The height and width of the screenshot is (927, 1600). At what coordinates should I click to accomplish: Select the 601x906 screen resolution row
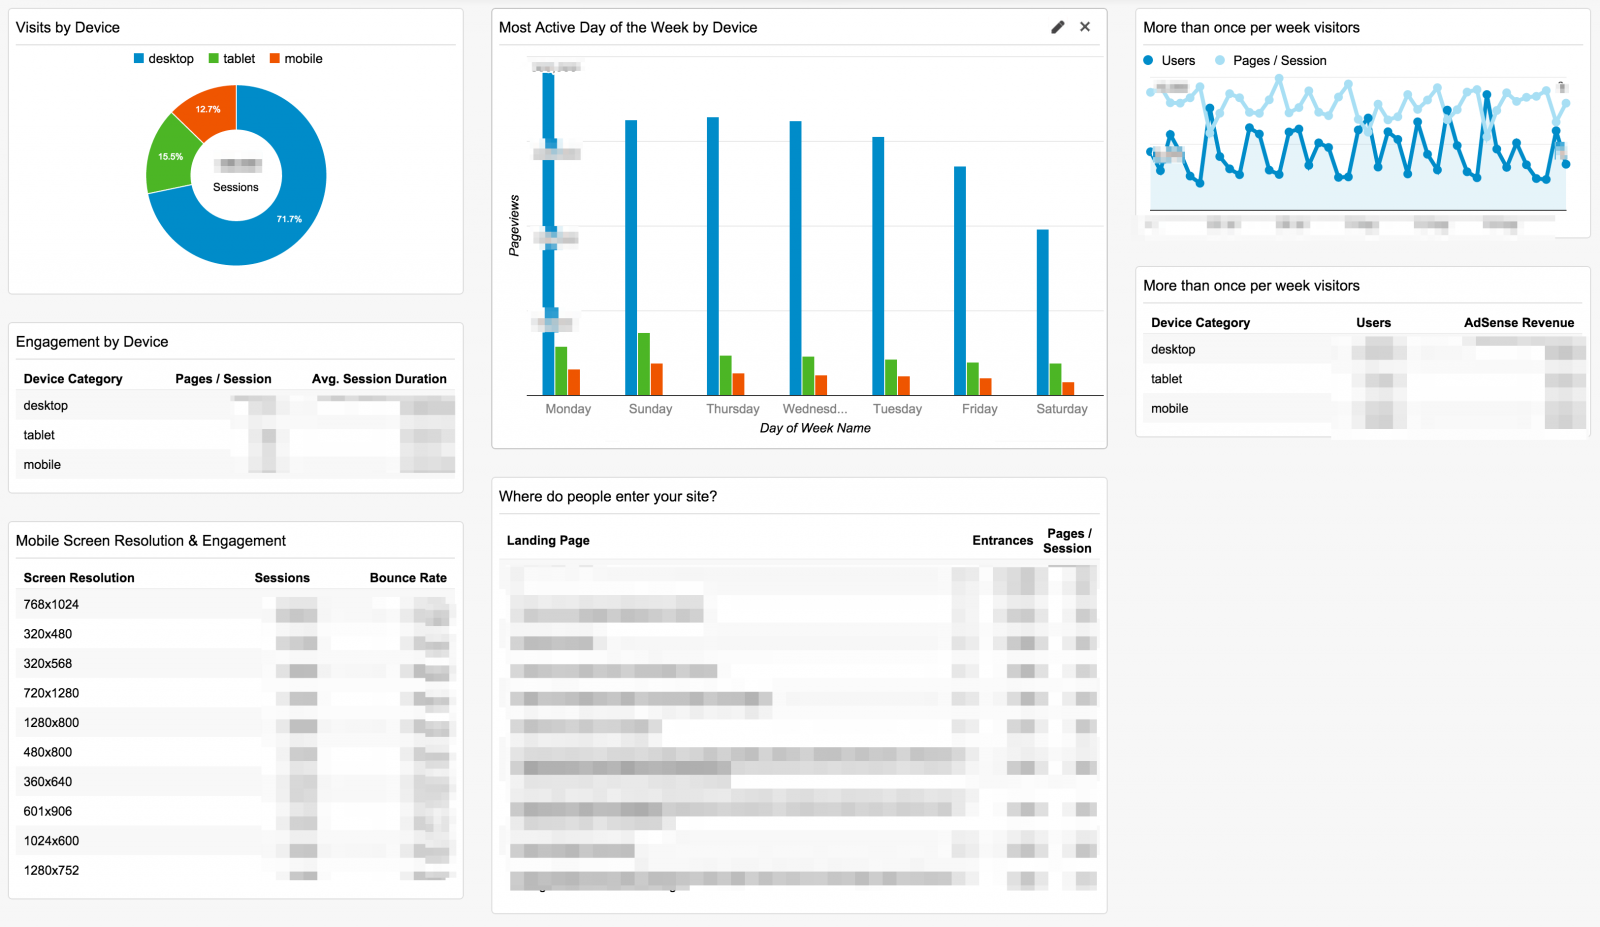coord(236,811)
